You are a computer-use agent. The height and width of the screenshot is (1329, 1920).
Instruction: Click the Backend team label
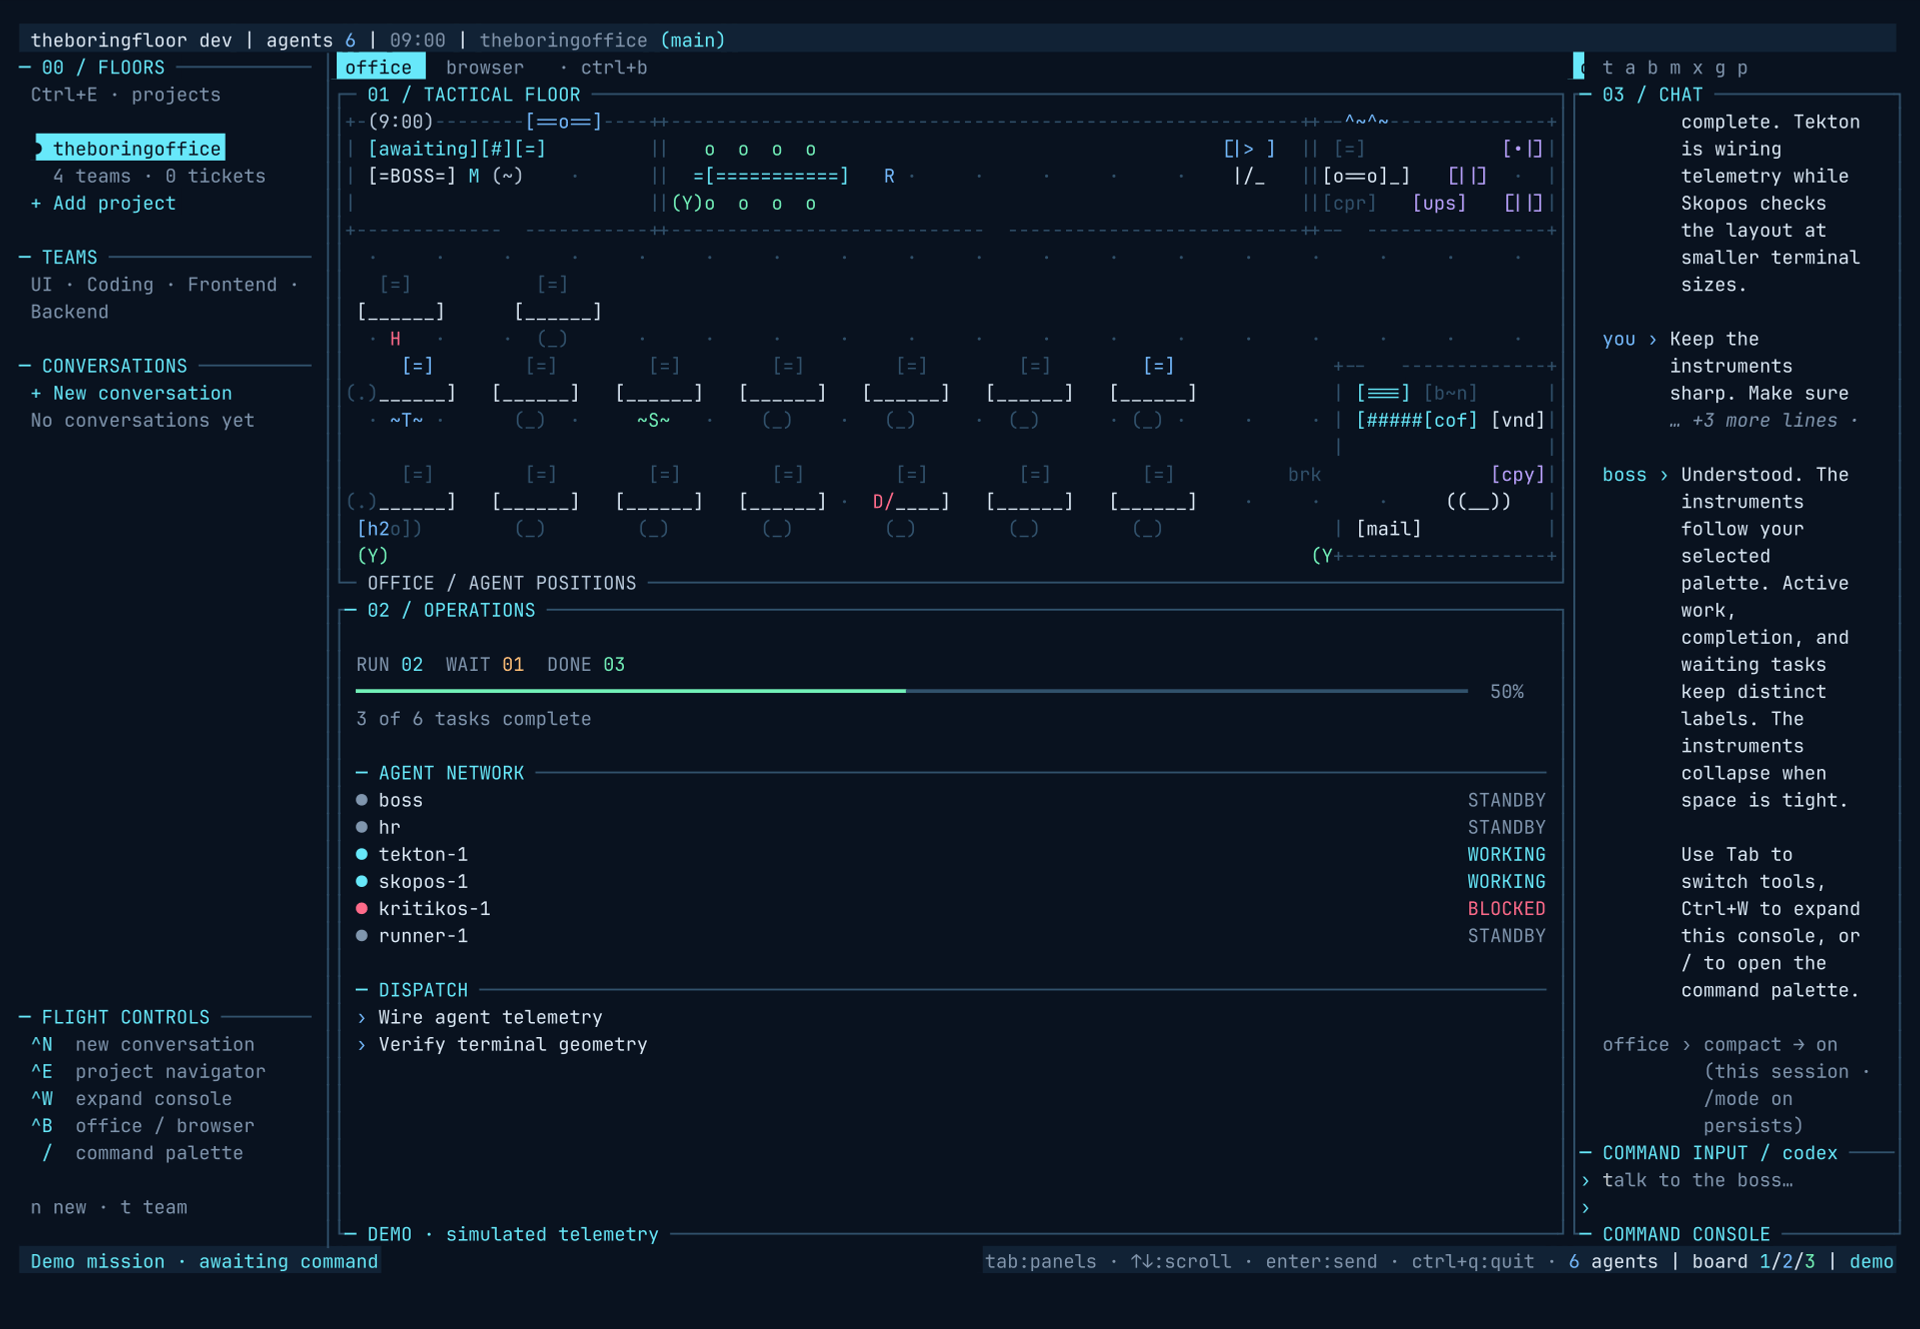tap(69, 311)
